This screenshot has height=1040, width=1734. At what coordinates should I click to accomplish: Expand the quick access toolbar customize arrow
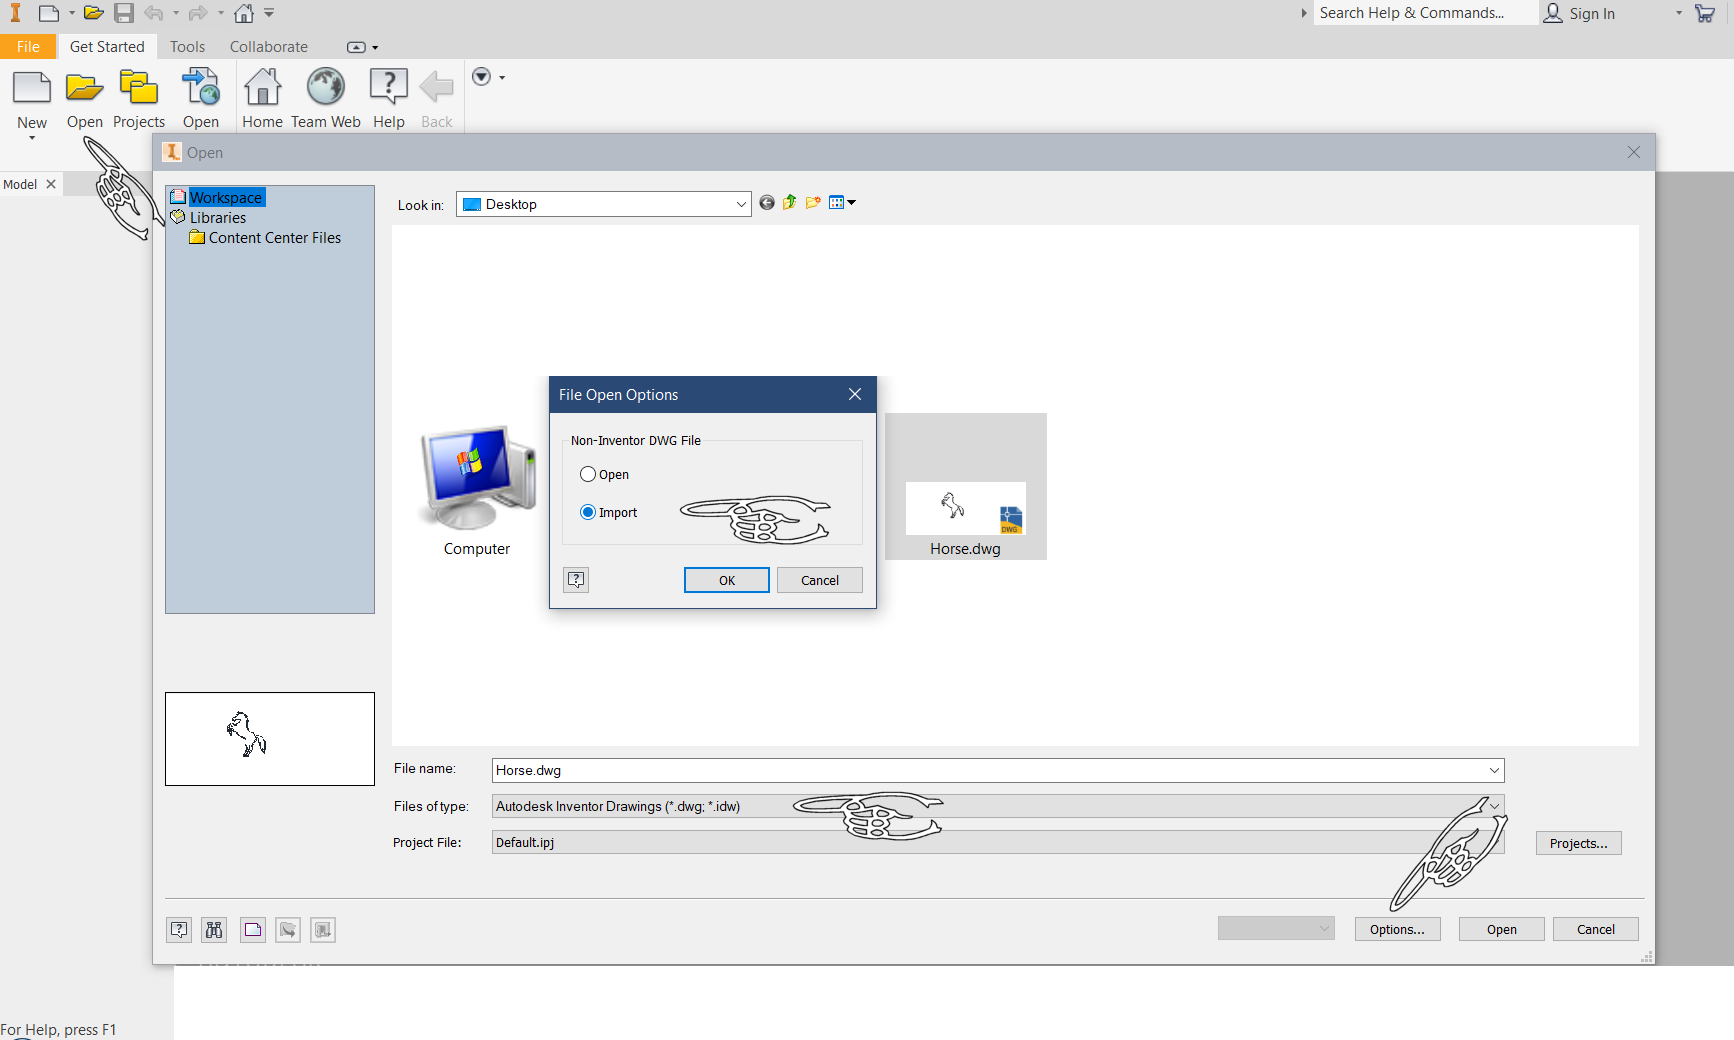(269, 13)
